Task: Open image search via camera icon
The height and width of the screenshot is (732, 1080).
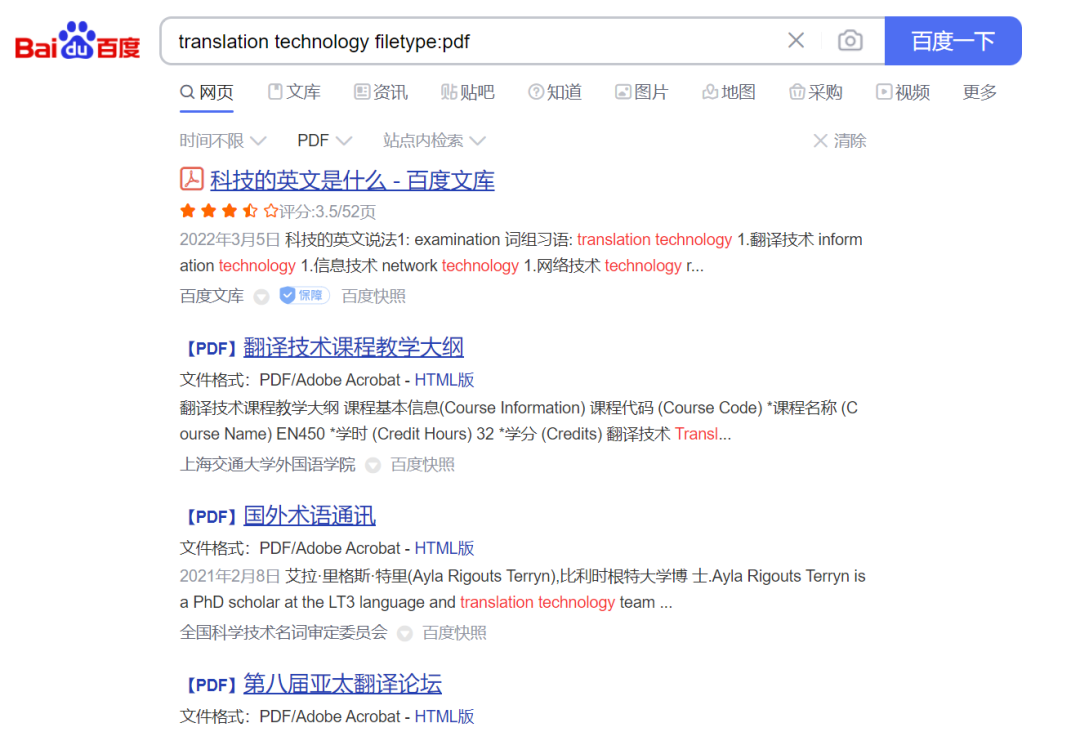Action: (x=850, y=41)
